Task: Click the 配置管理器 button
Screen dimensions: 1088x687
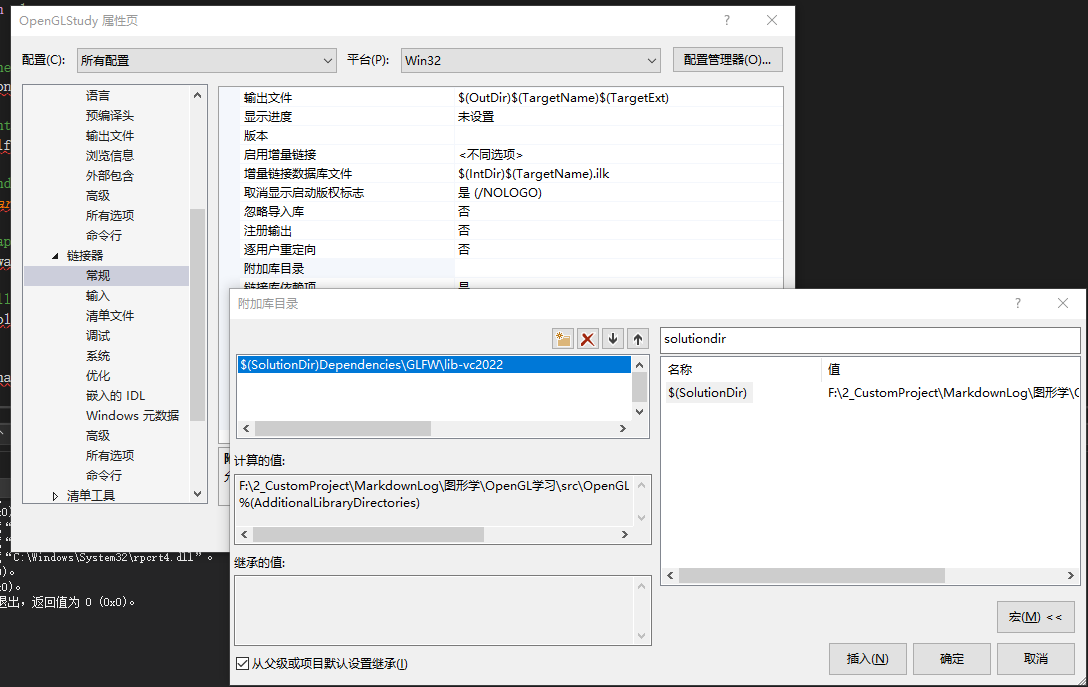Action: (727, 60)
